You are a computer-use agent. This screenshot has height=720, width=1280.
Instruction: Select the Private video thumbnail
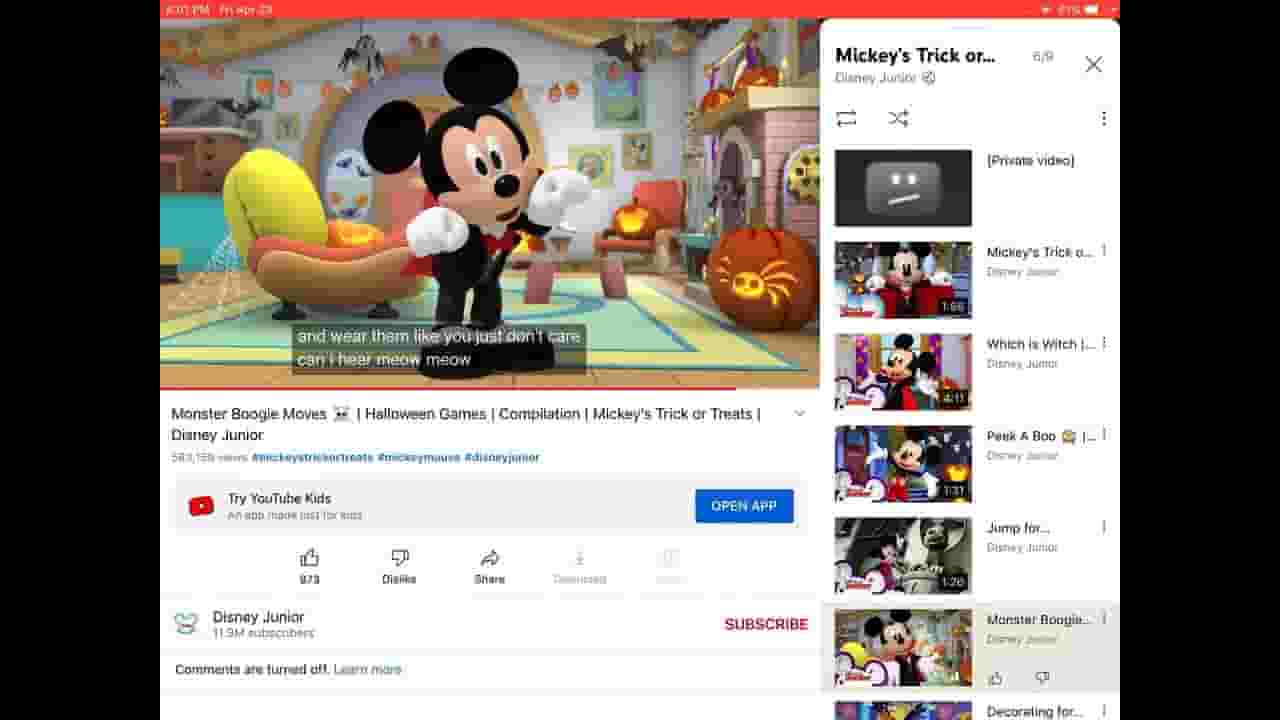[x=903, y=188]
